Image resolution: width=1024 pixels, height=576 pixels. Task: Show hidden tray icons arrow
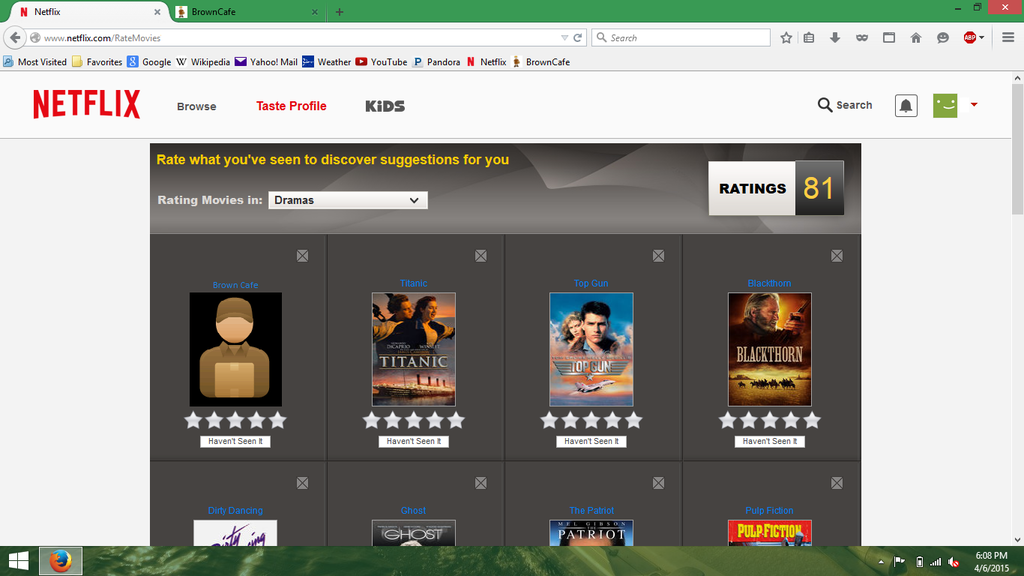[x=881, y=562]
